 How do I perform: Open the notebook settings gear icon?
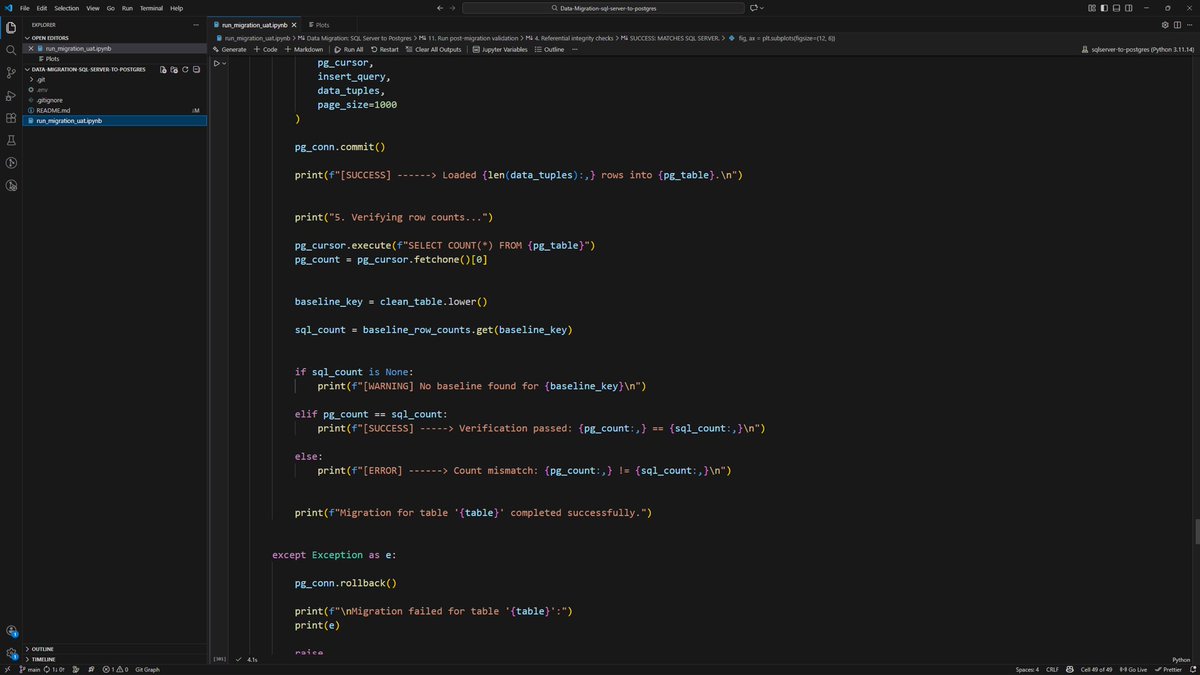[1164, 24]
